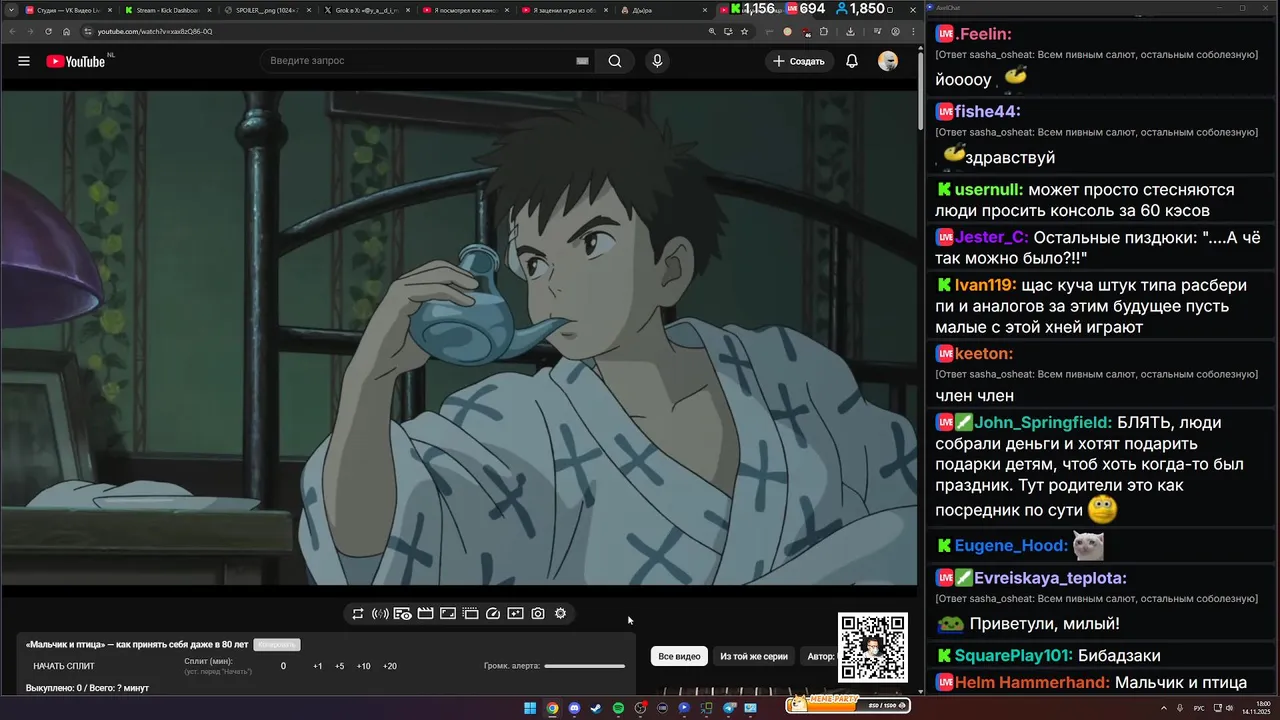Viewport: 1280px width, 720px height.
Task: Click the resize player rectangle icon
Action: [x=448, y=613]
